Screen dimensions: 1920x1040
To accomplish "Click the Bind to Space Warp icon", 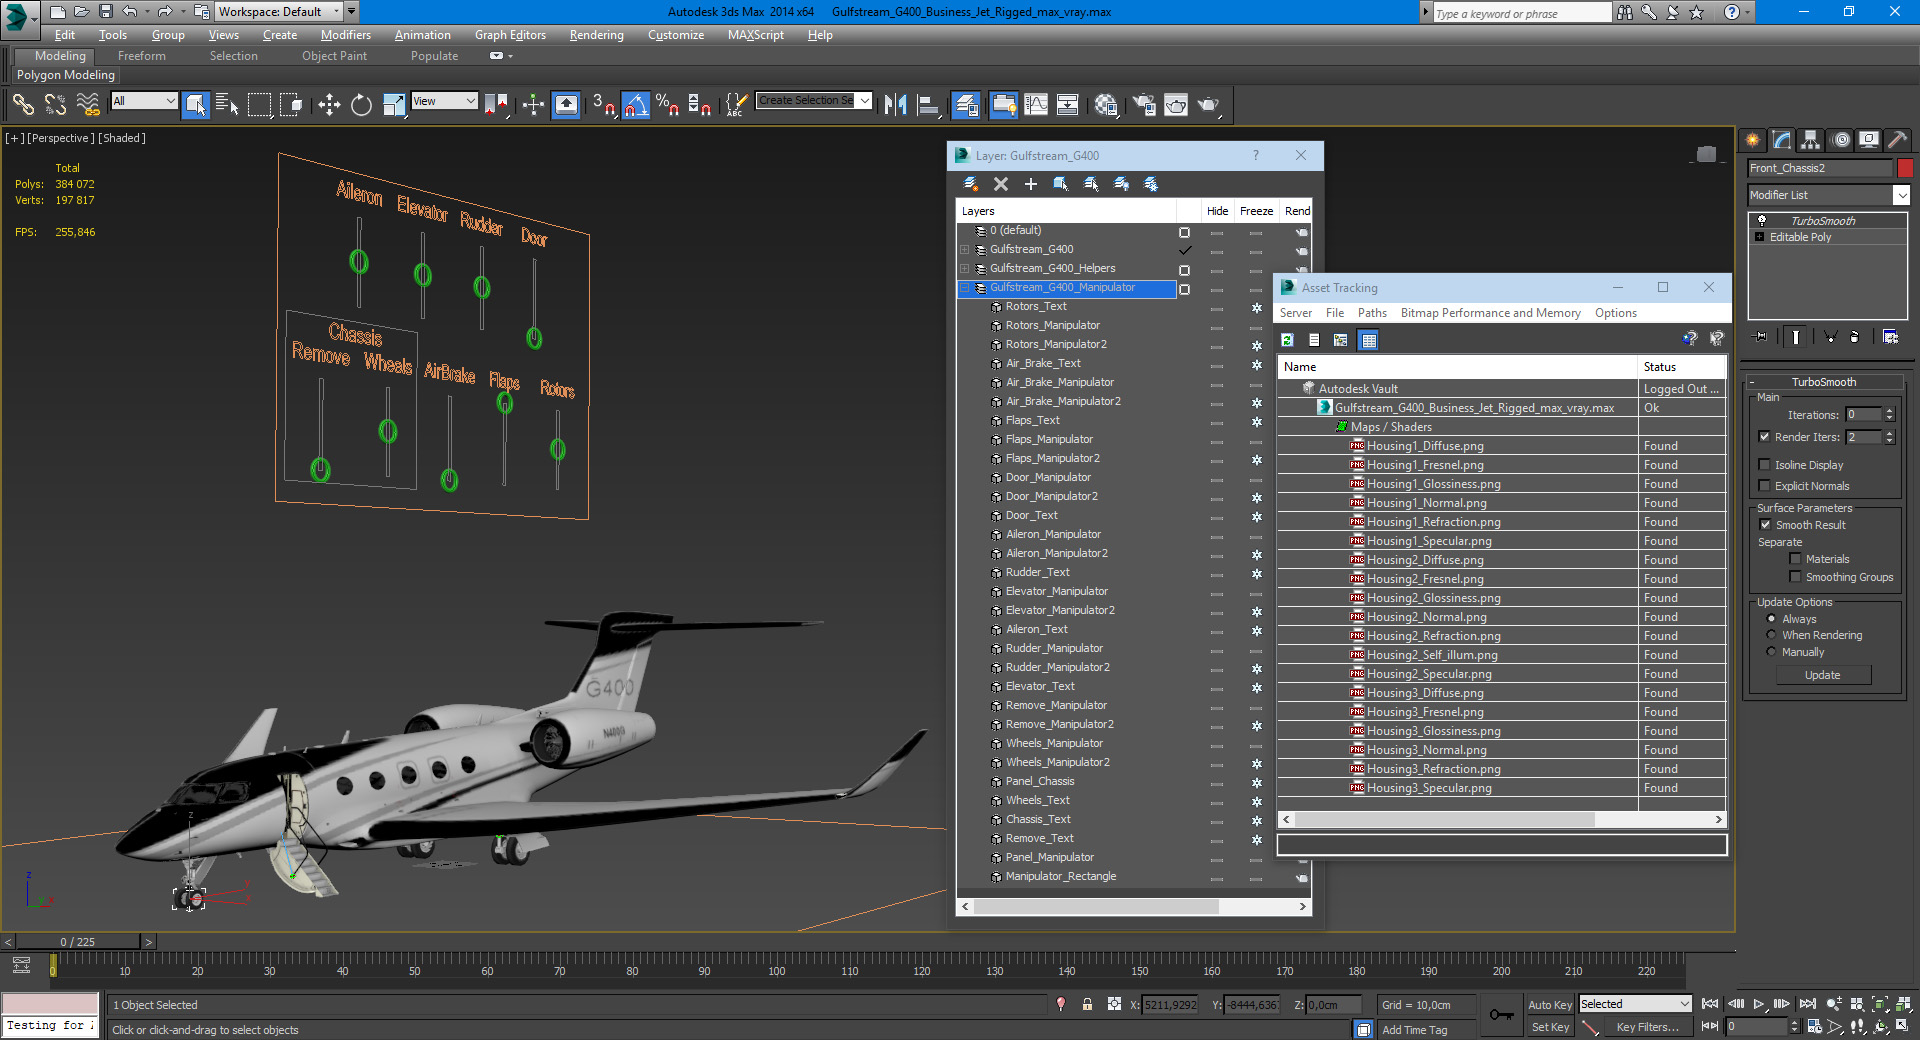I will 88,104.
